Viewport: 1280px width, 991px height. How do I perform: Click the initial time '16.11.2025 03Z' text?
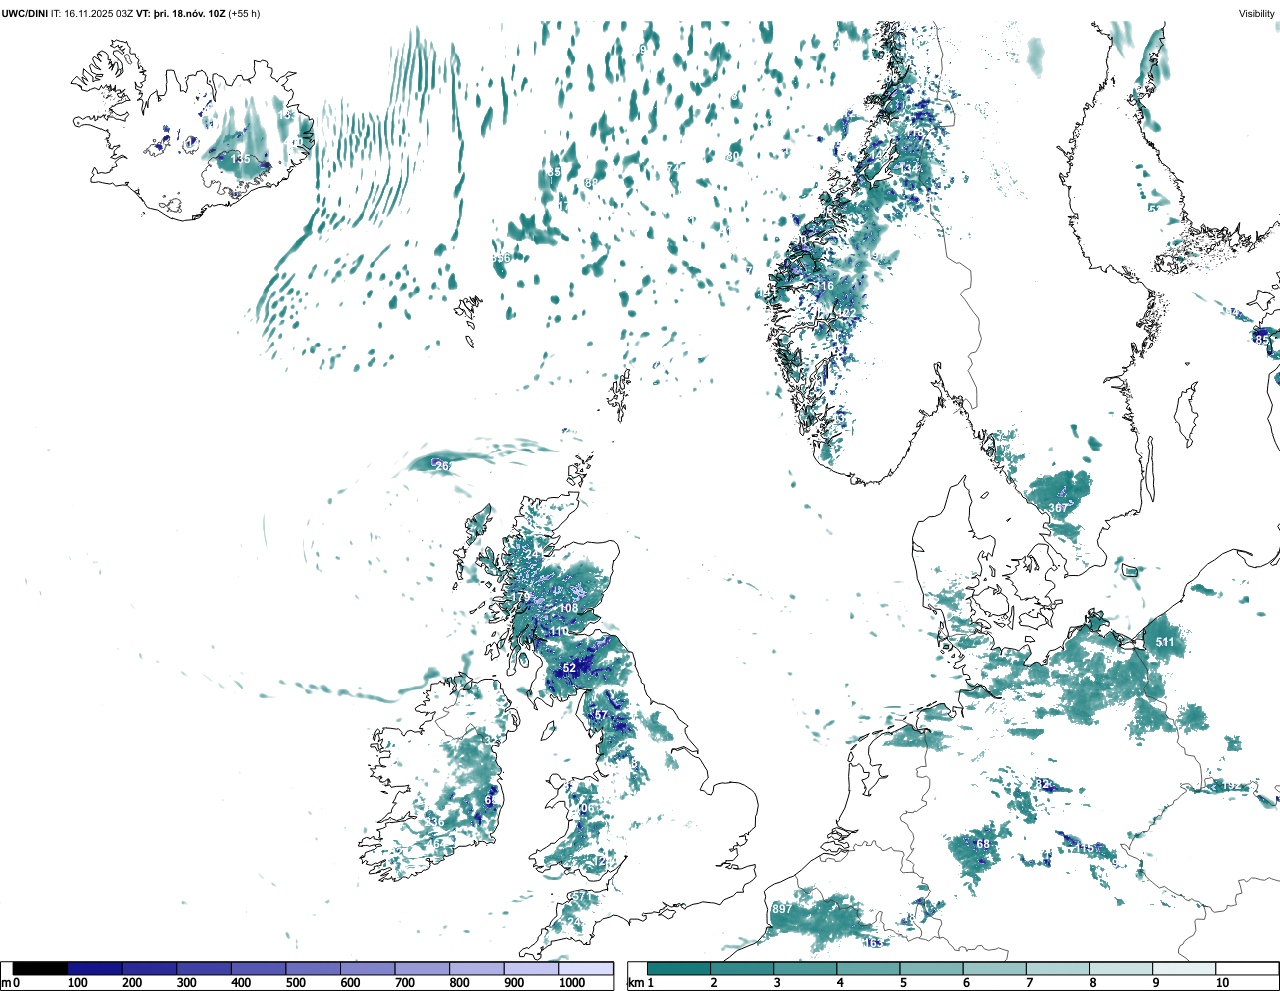[99, 14]
